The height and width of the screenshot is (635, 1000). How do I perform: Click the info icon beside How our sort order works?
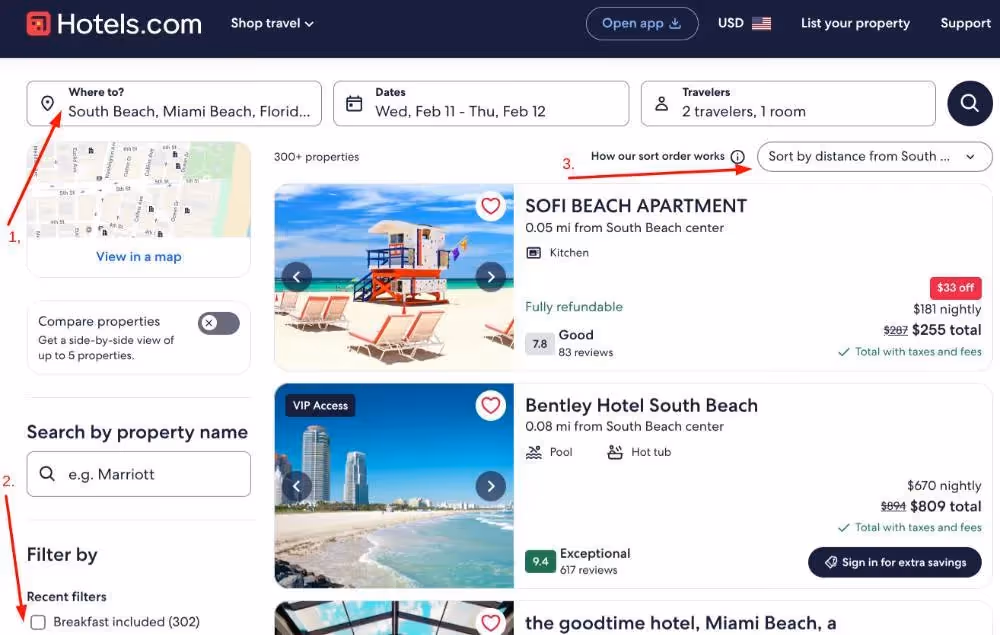pyautogui.click(x=737, y=157)
